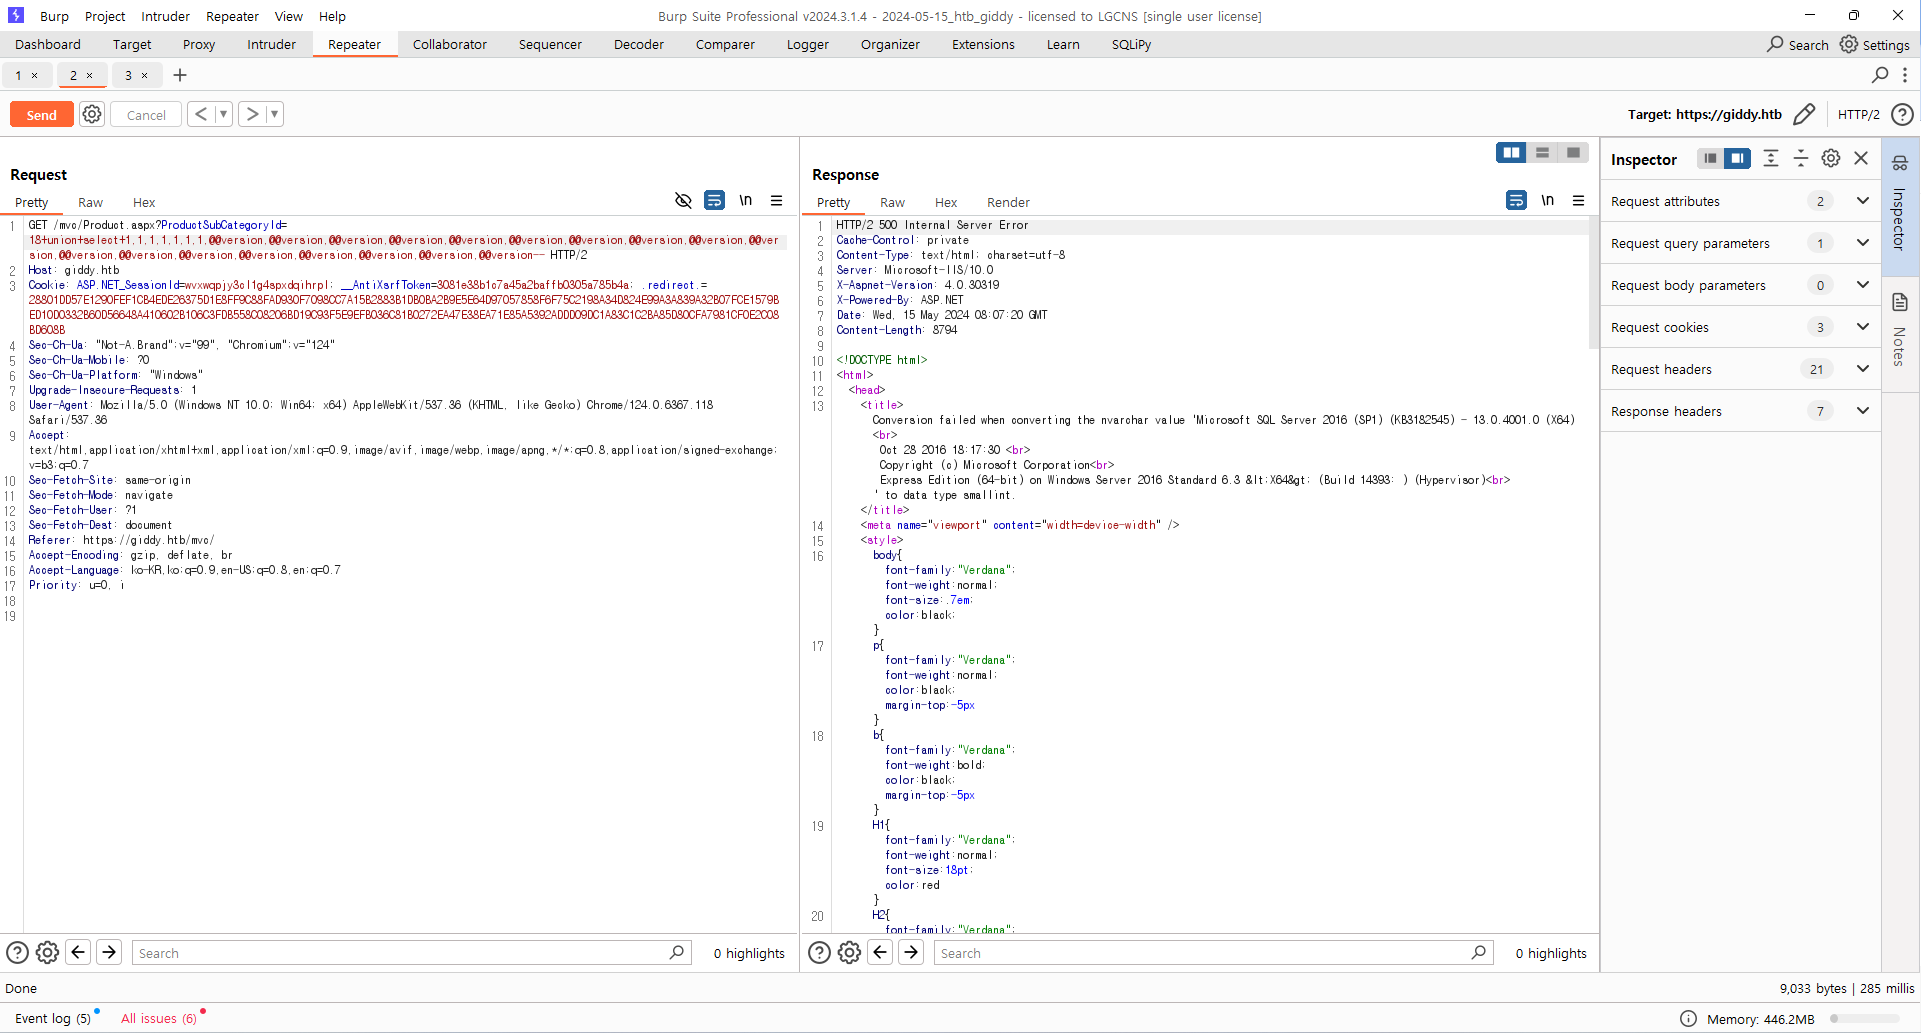Jump to previous response search match

[x=880, y=952]
